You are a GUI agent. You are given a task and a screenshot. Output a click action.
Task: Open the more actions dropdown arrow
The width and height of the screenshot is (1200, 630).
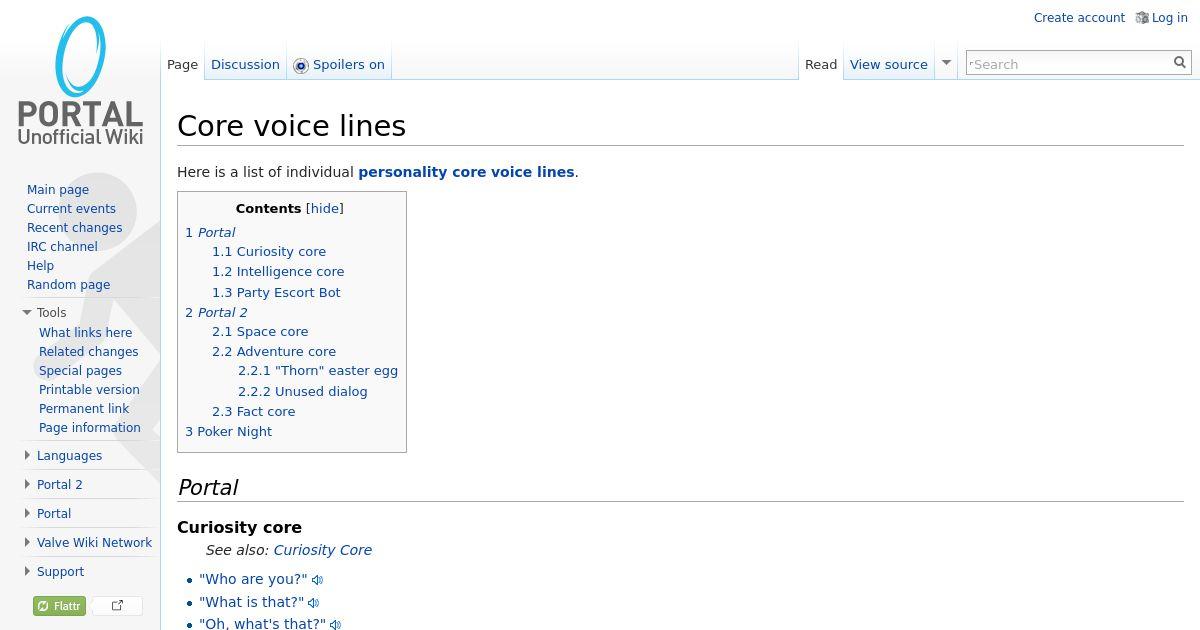[x=946, y=63]
